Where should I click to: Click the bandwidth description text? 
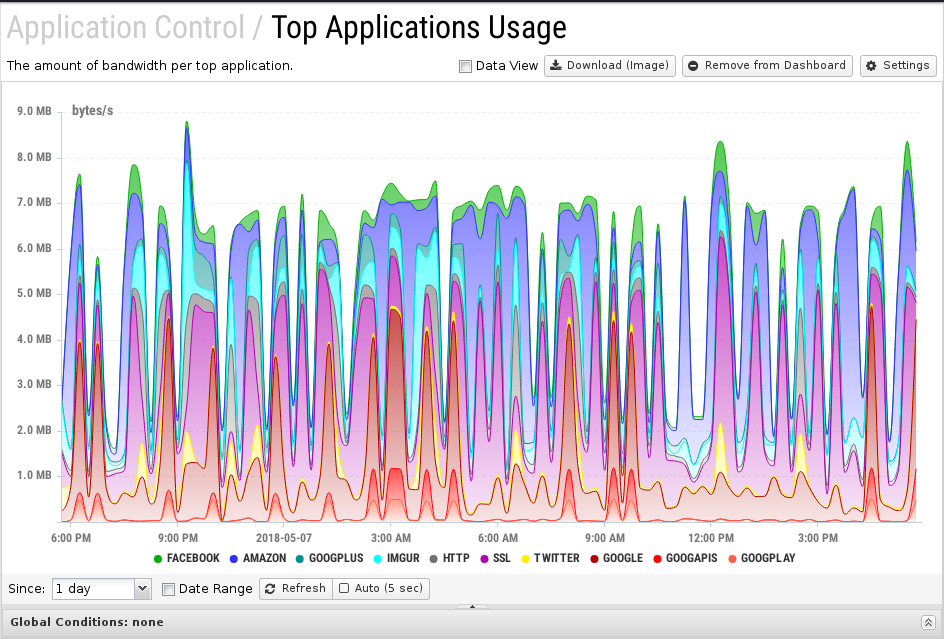[150, 66]
